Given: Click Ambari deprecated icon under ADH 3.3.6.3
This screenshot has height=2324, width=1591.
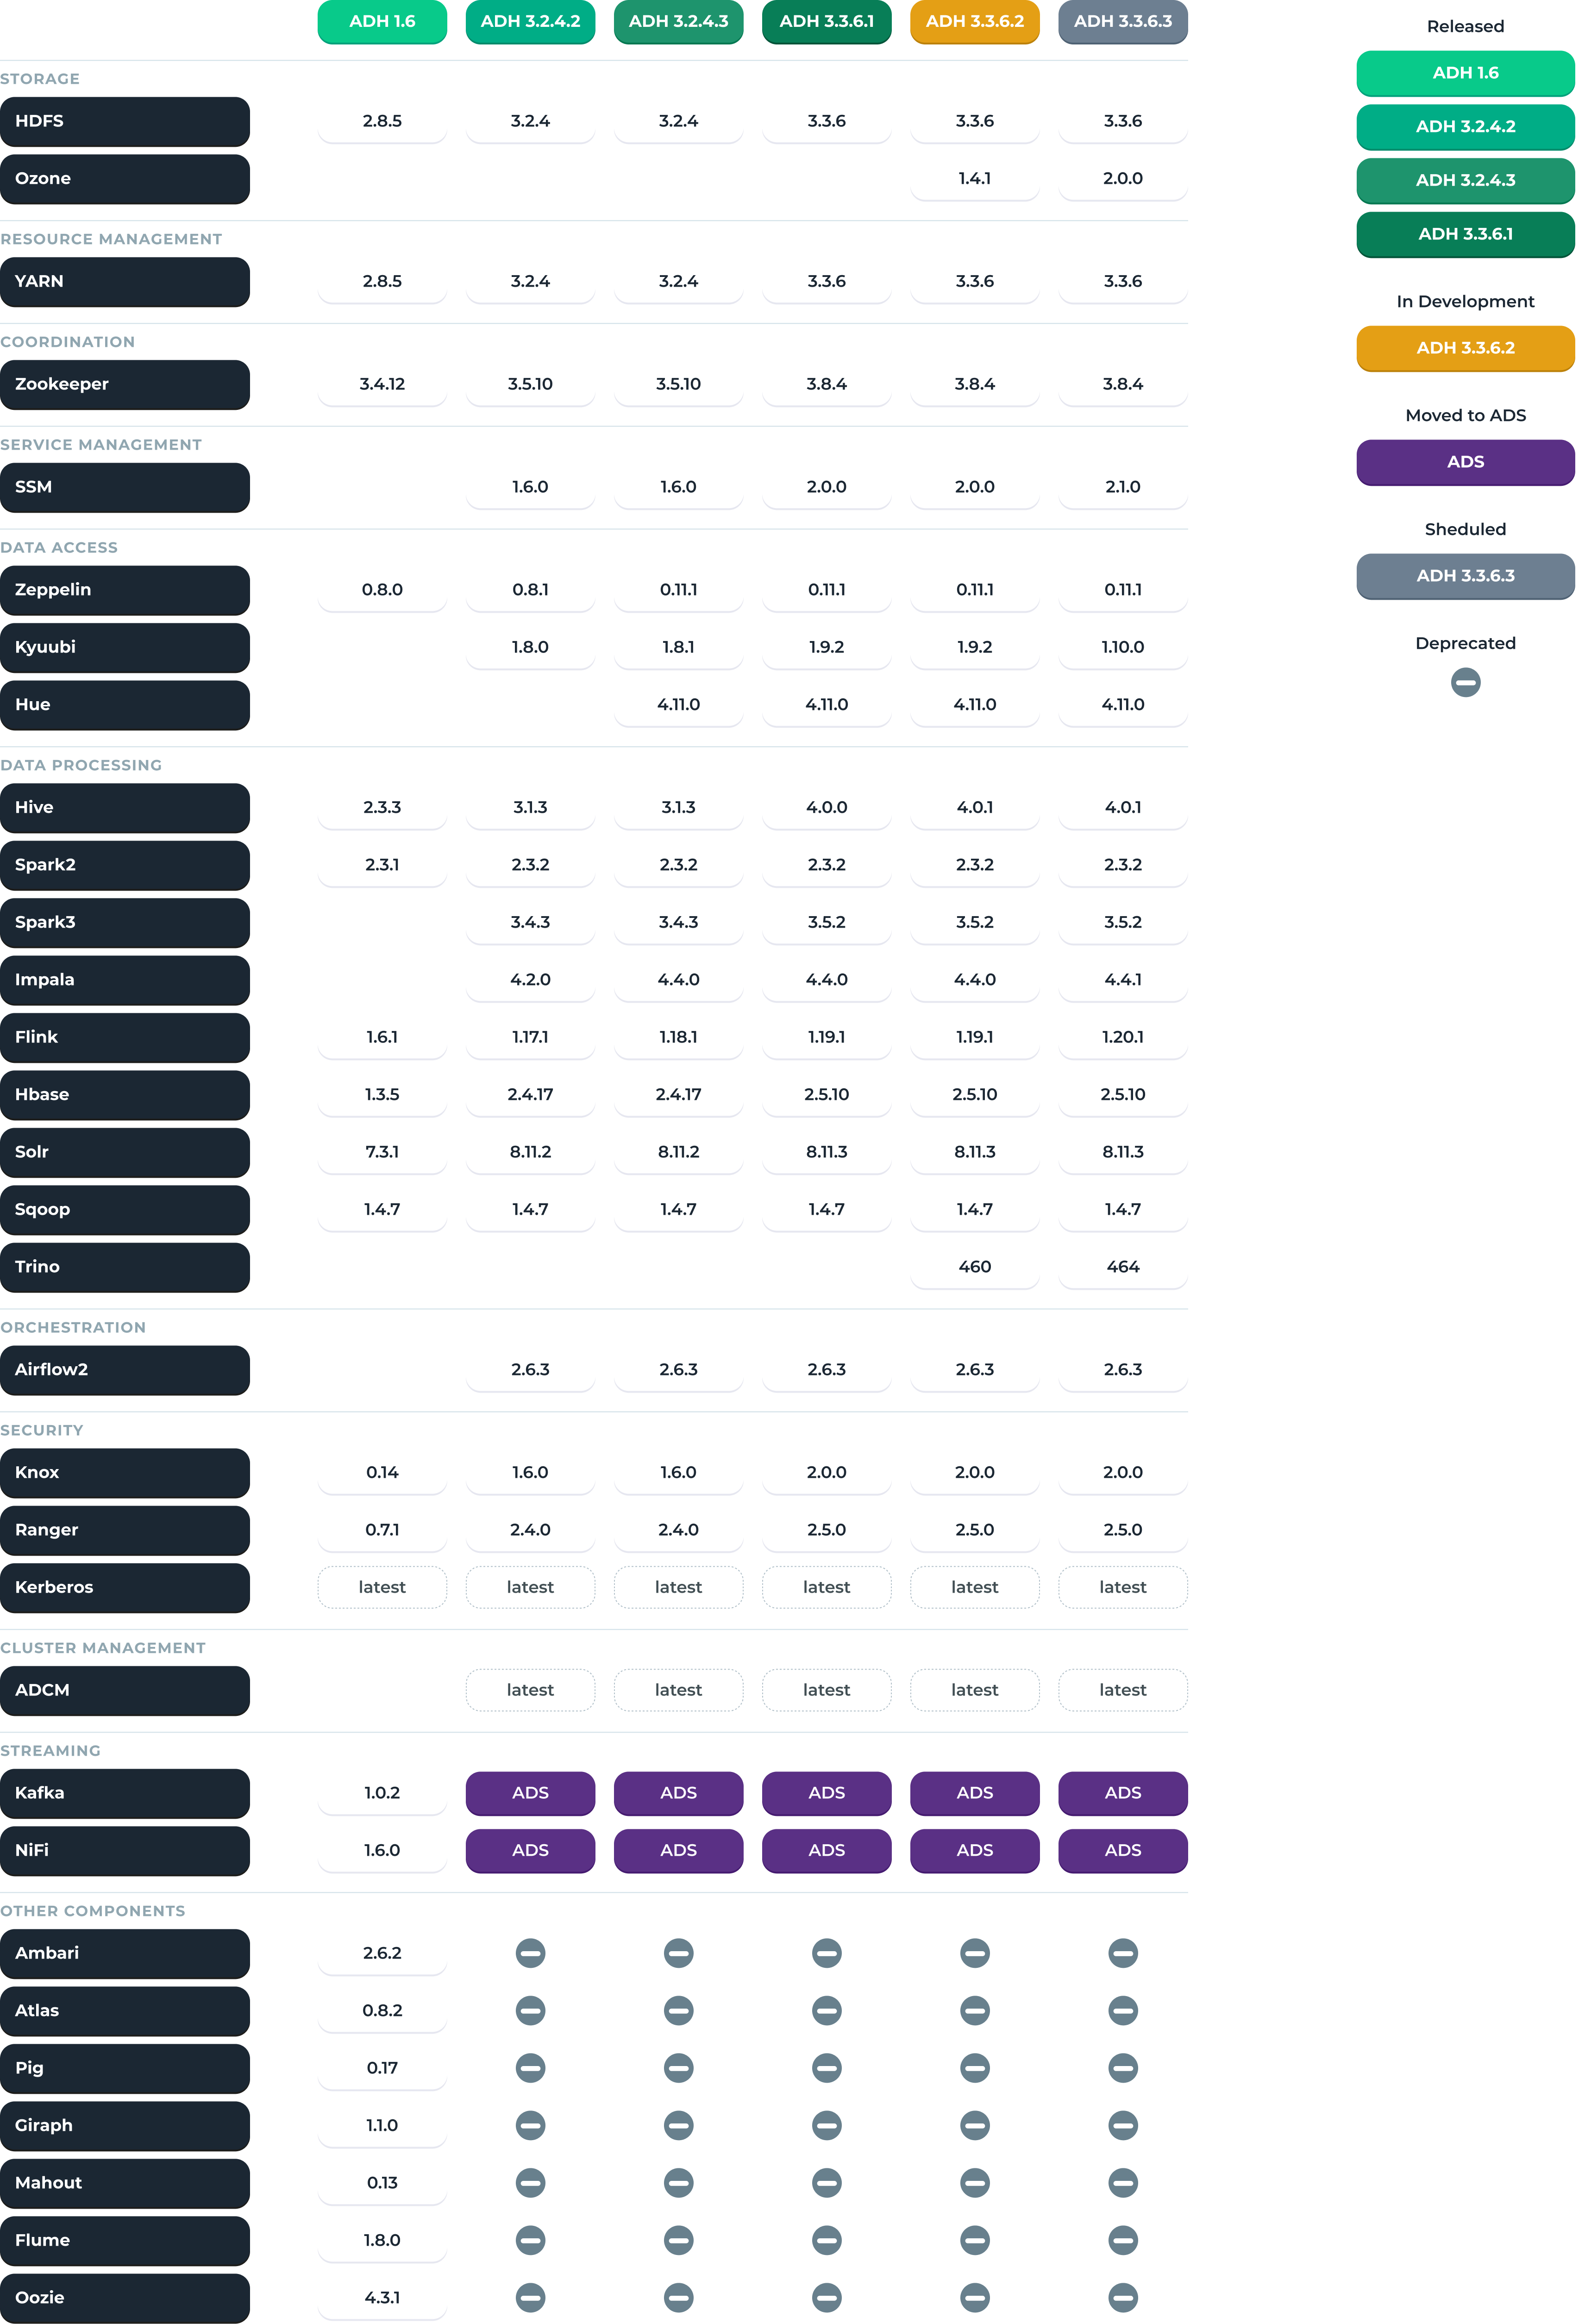Looking at the screenshot, I should [x=1123, y=1953].
